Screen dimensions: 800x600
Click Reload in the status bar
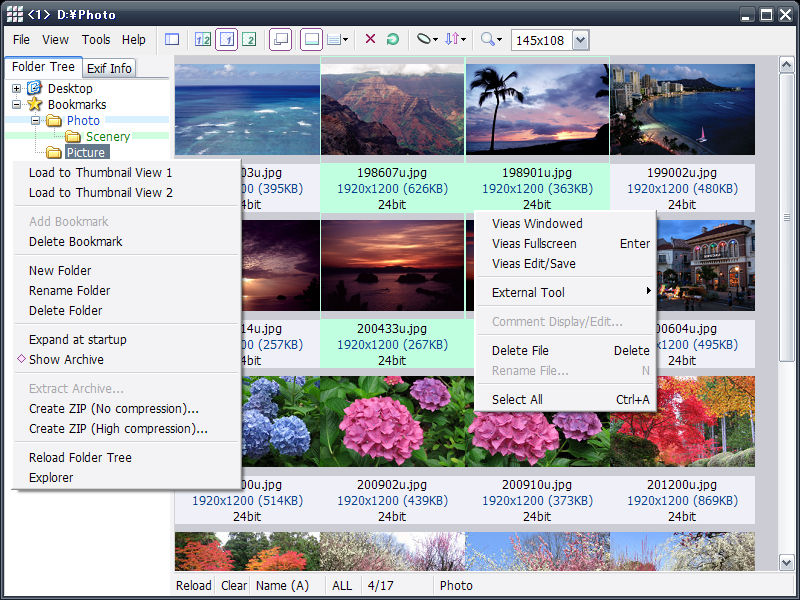(194, 585)
